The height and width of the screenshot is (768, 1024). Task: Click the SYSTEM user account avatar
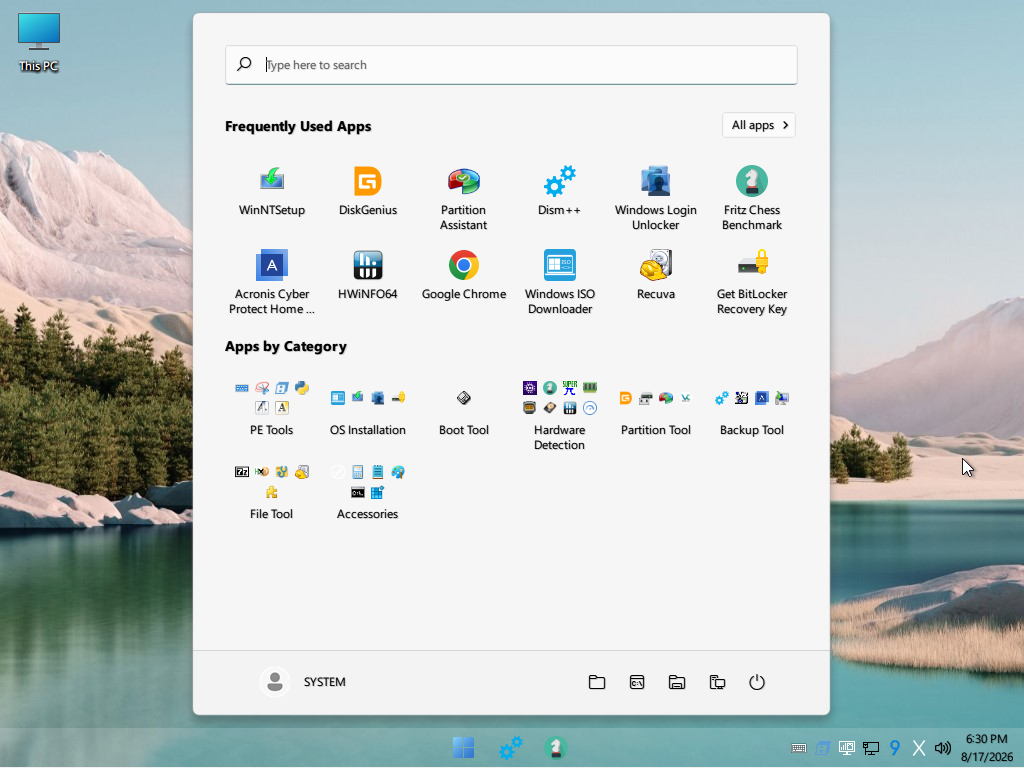tap(275, 682)
